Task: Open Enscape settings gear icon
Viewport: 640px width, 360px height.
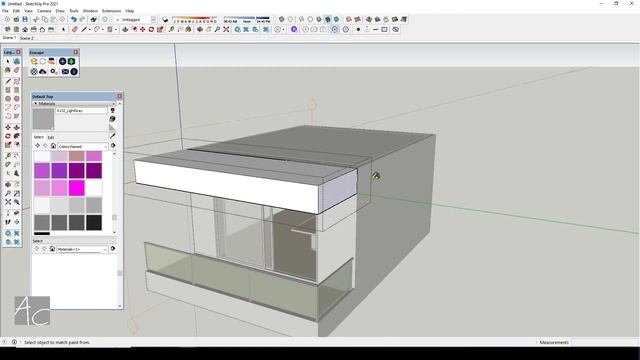Action: point(53,71)
